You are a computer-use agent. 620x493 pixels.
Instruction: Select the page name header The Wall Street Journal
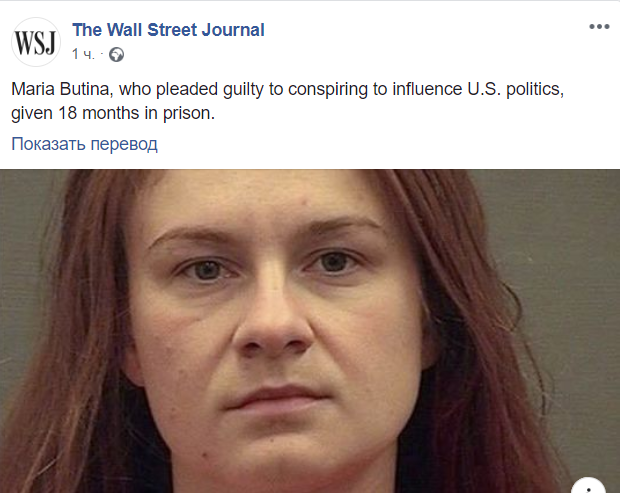(x=168, y=30)
